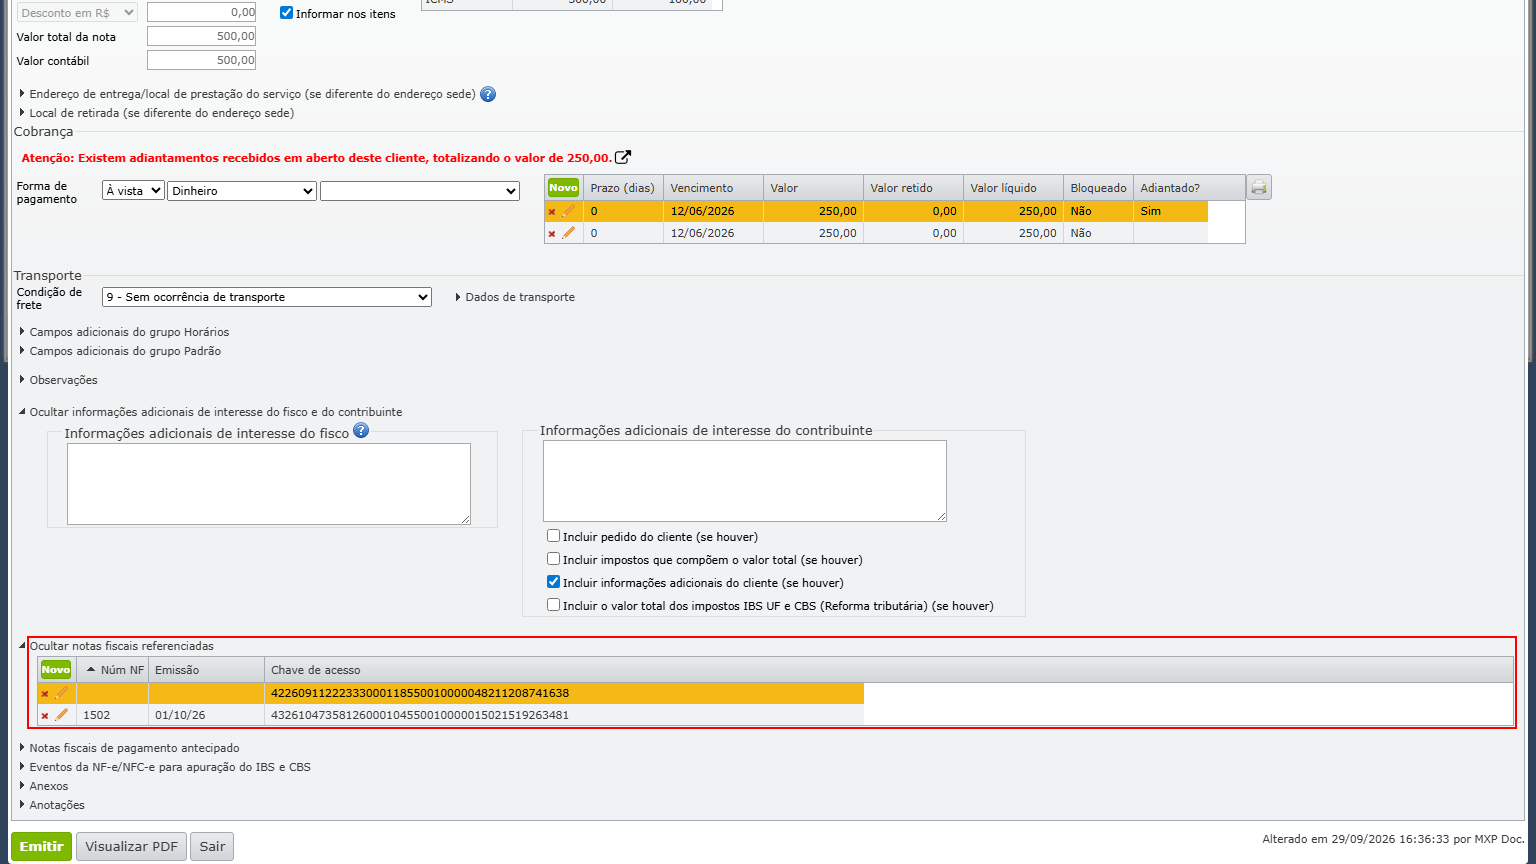Viewport: 1536px width, 864px height.
Task: Open the À vista payment term dropdown
Action: tap(133, 190)
